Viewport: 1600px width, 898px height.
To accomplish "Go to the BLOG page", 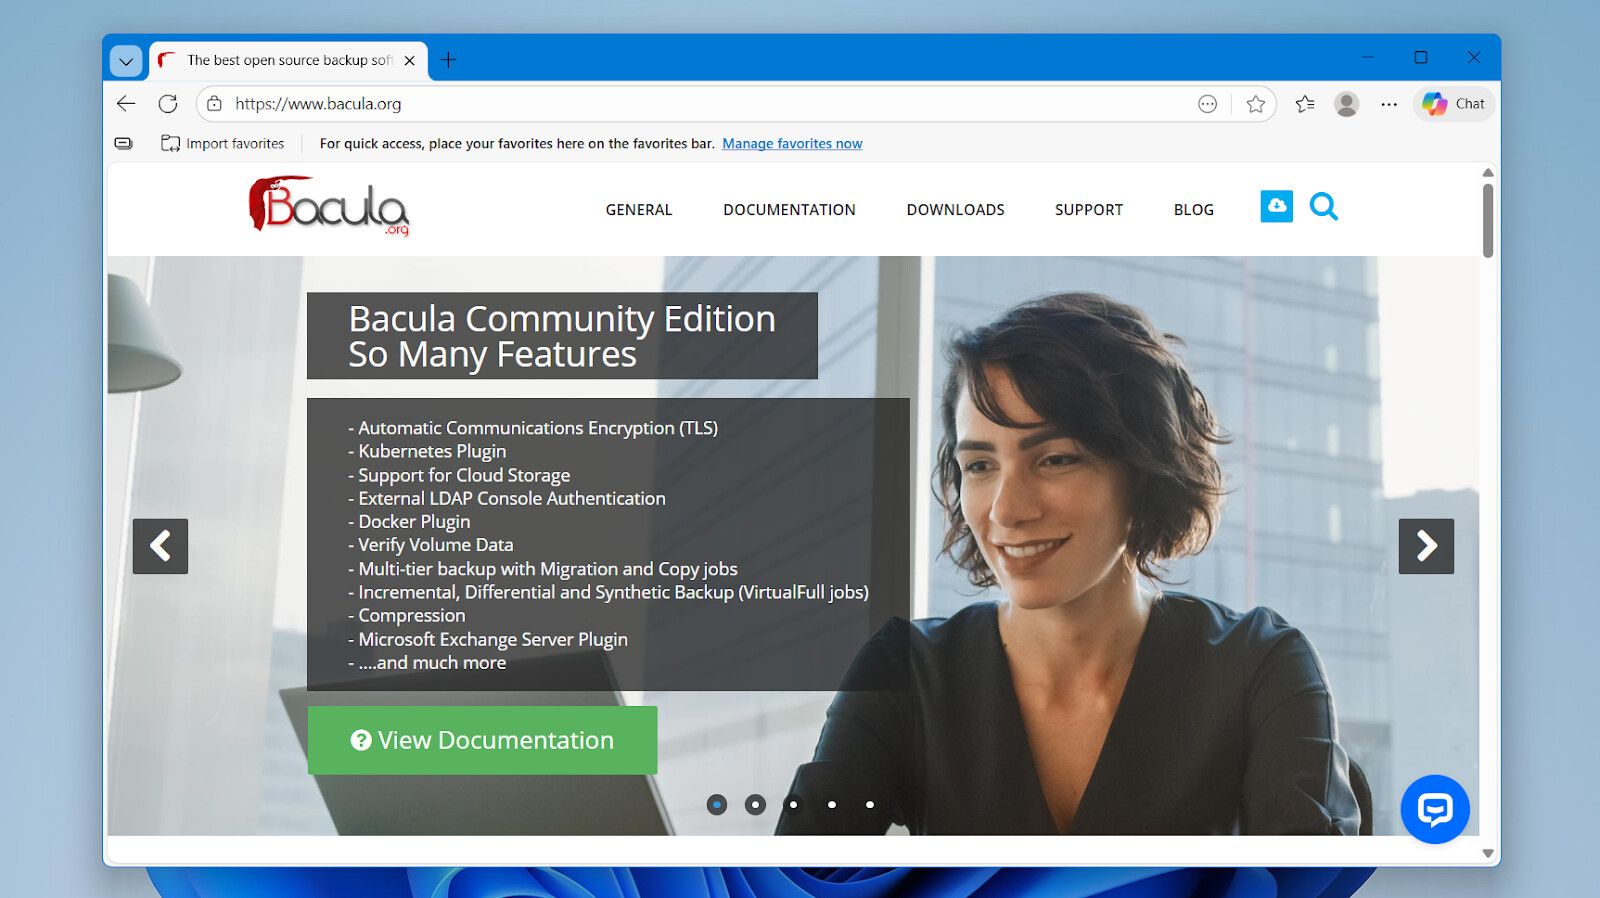I will [1194, 210].
